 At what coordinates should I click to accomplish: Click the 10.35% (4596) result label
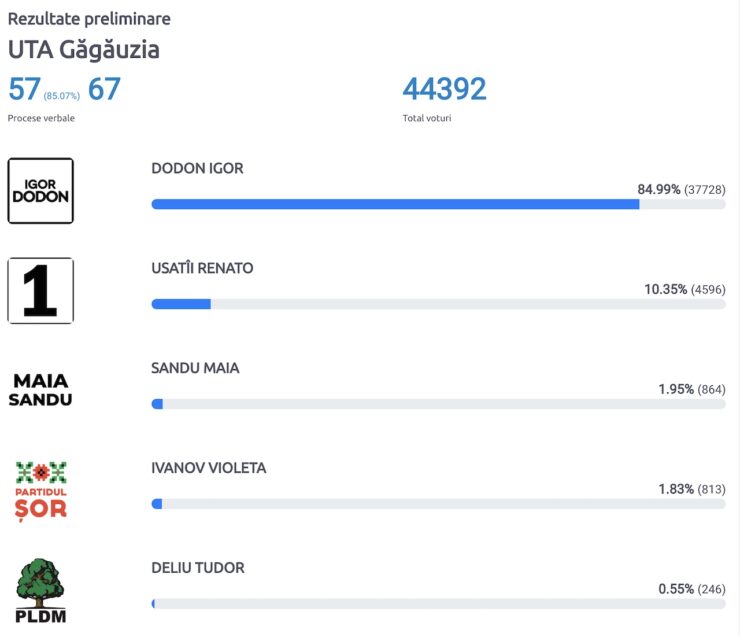click(685, 289)
